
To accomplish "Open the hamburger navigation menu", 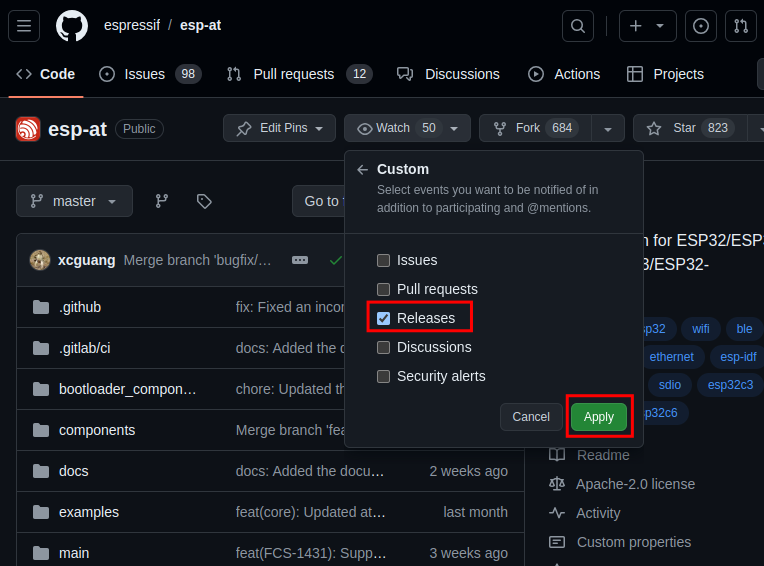I will pyautogui.click(x=24, y=26).
